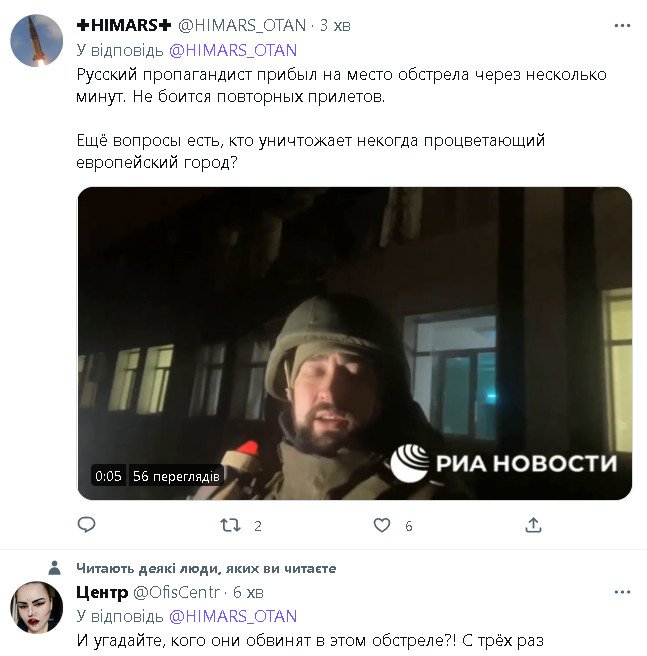The height and width of the screenshot is (656, 647).
Task: Retweet the HIMARS tweet
Action: (230, 525)
